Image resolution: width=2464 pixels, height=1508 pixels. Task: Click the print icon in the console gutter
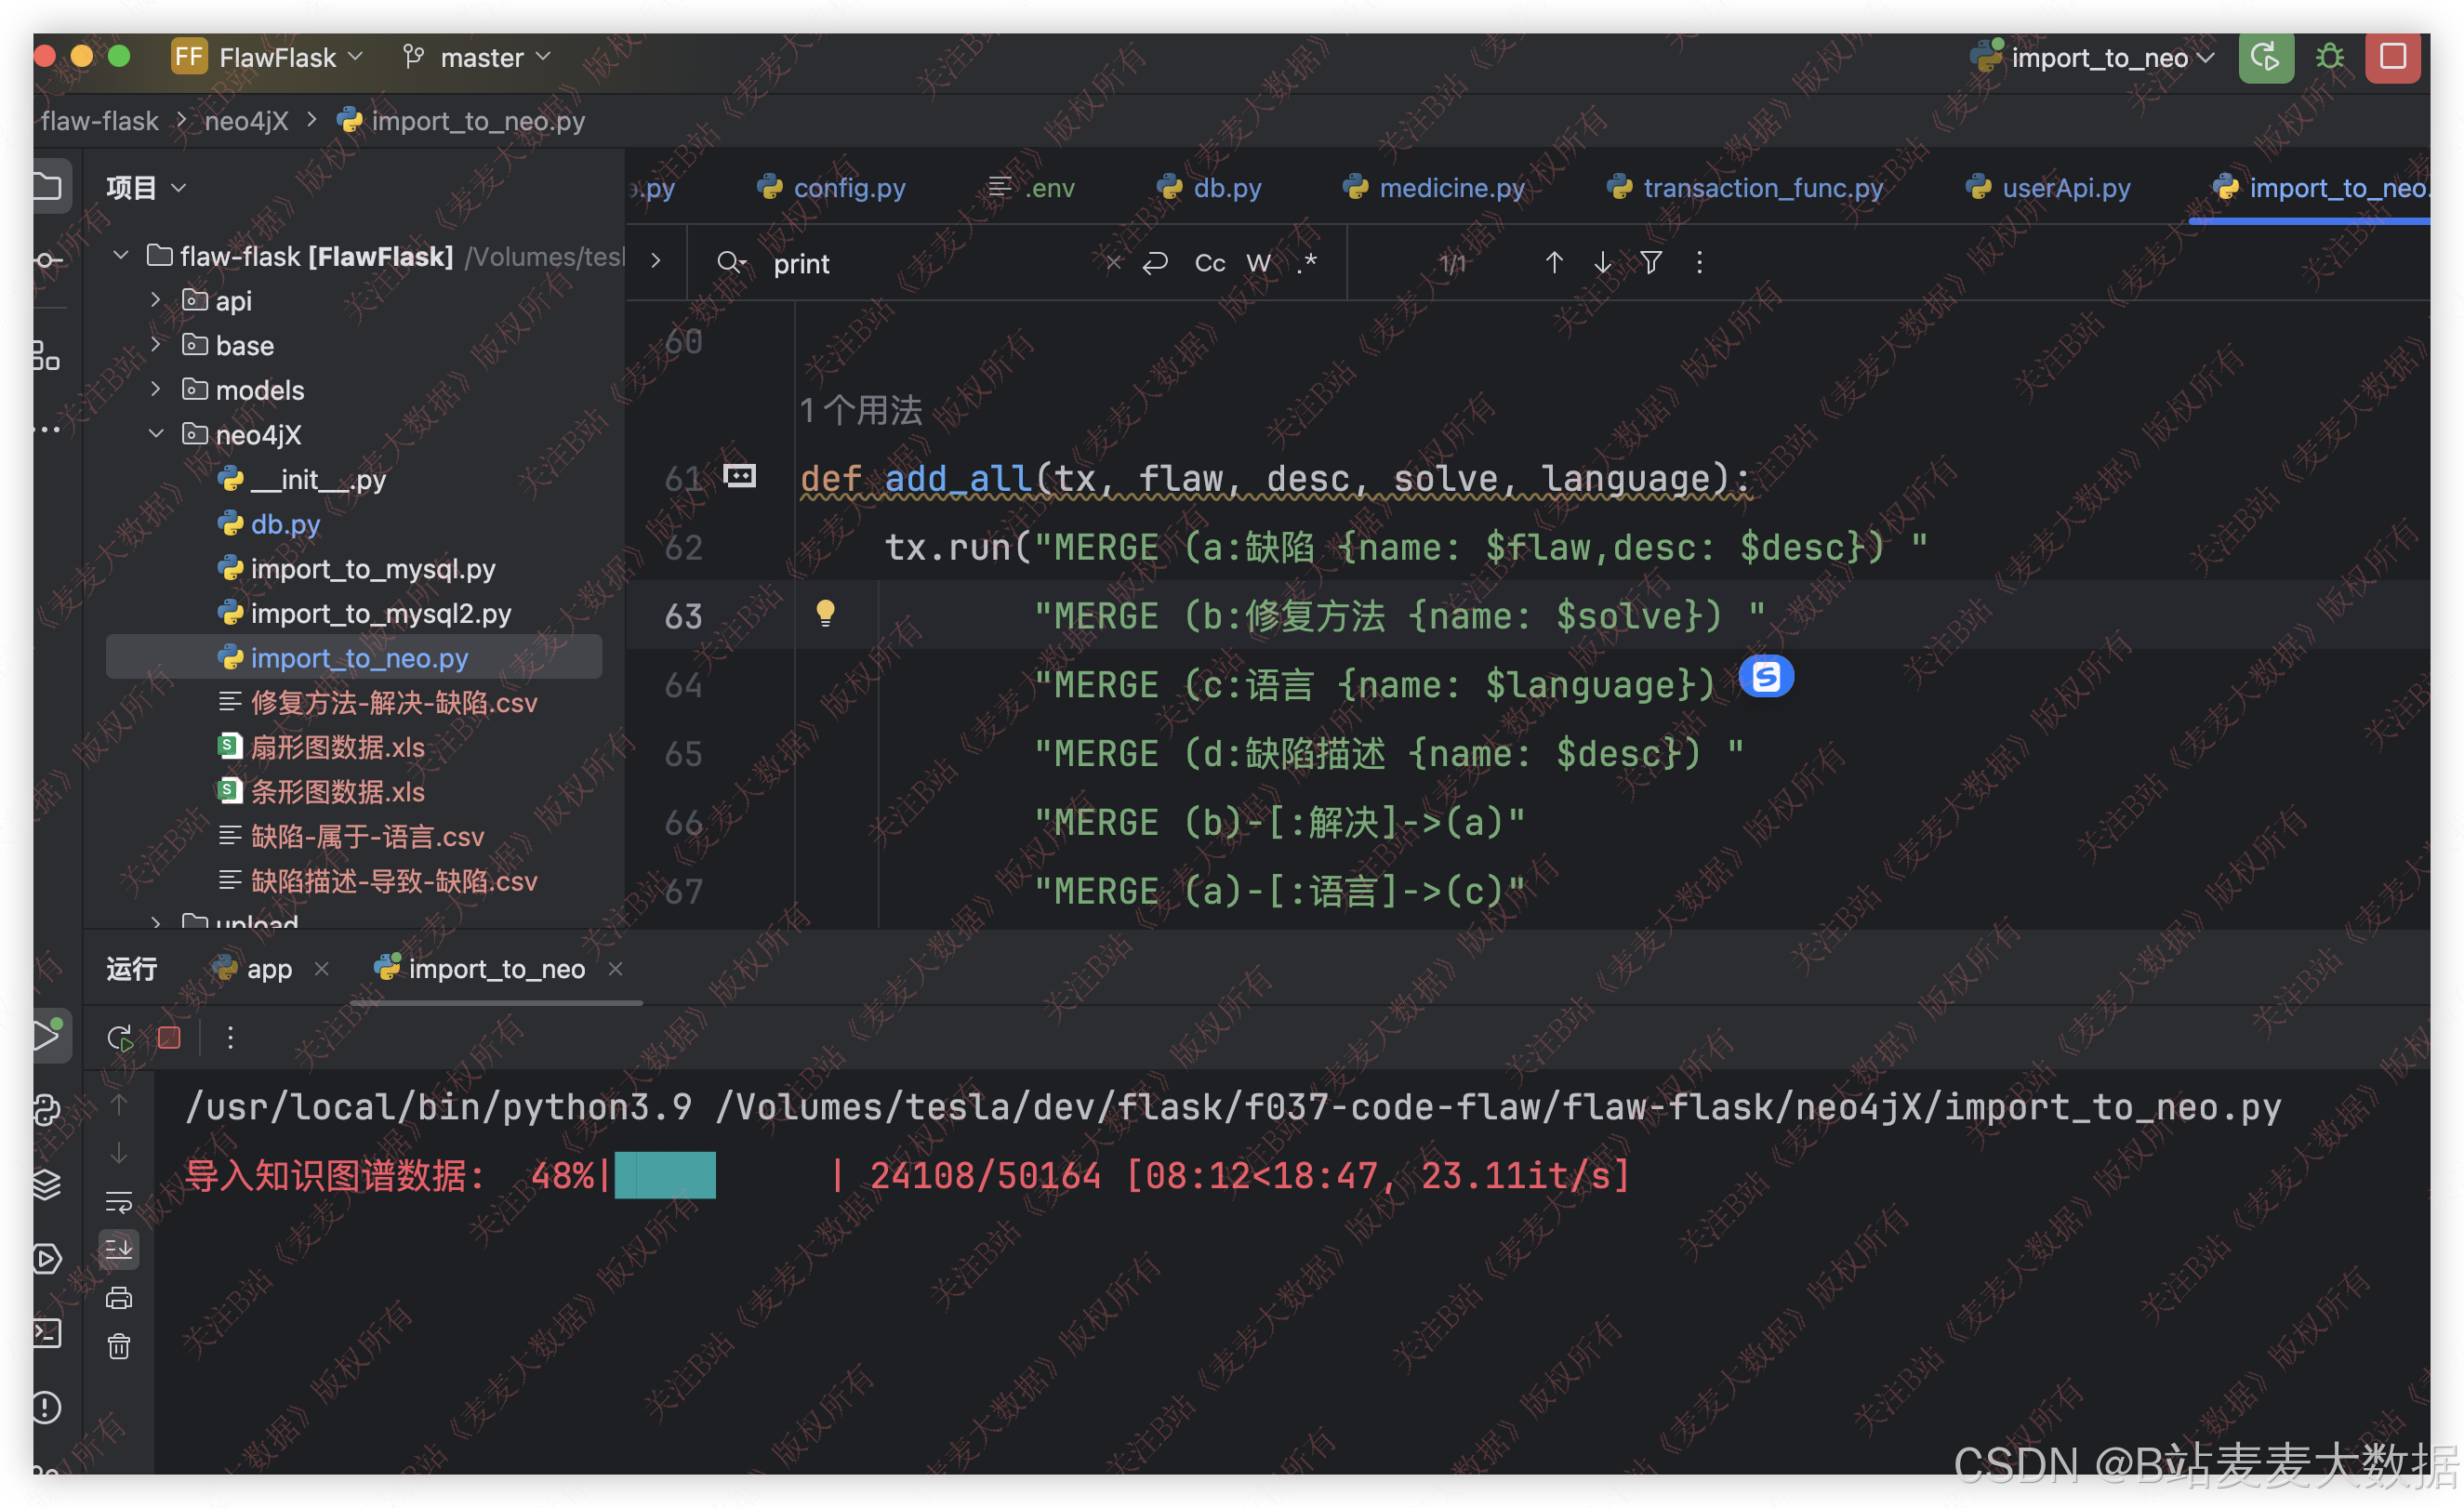[119, 1297]
